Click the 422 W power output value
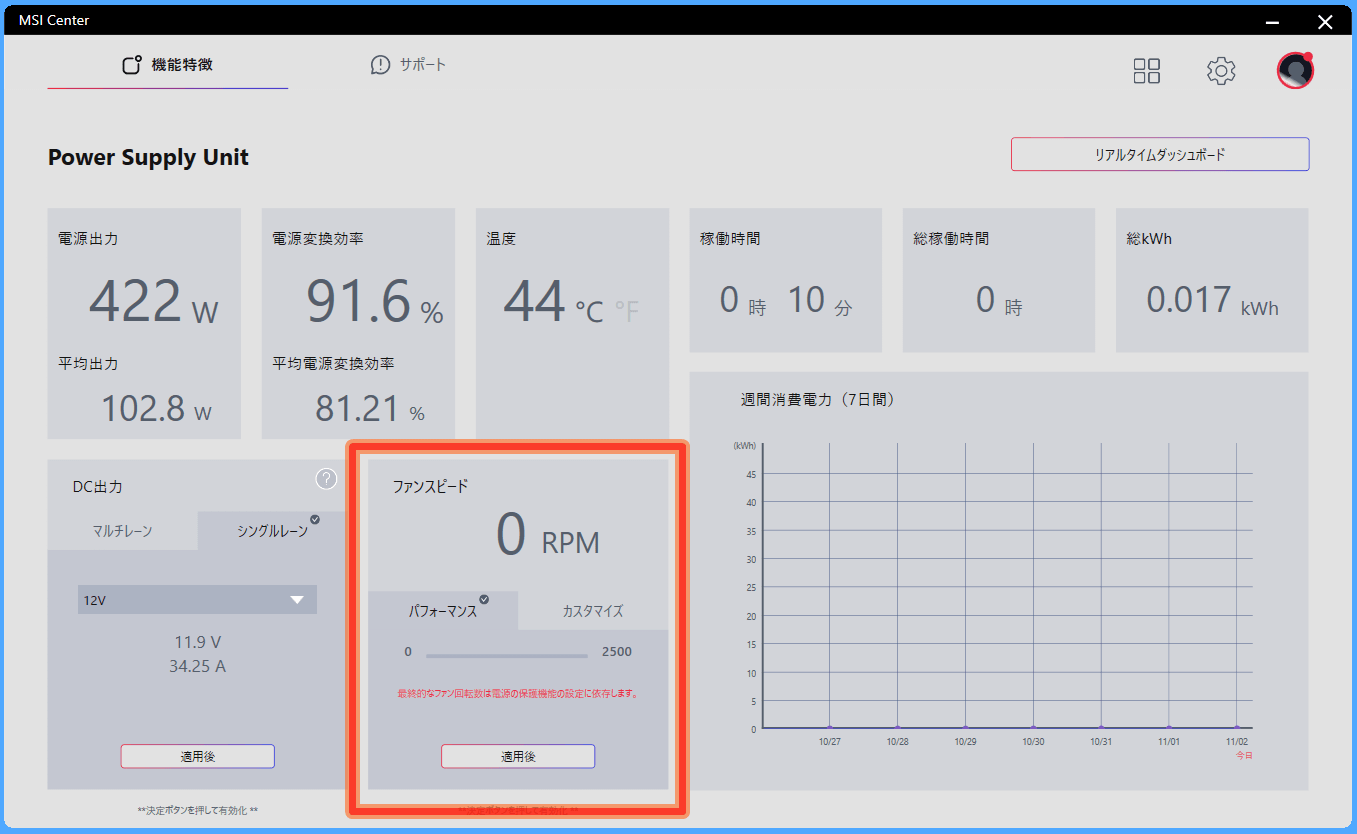The height and width of the screenshot is (834, 1357). click(x=153, y=302)
